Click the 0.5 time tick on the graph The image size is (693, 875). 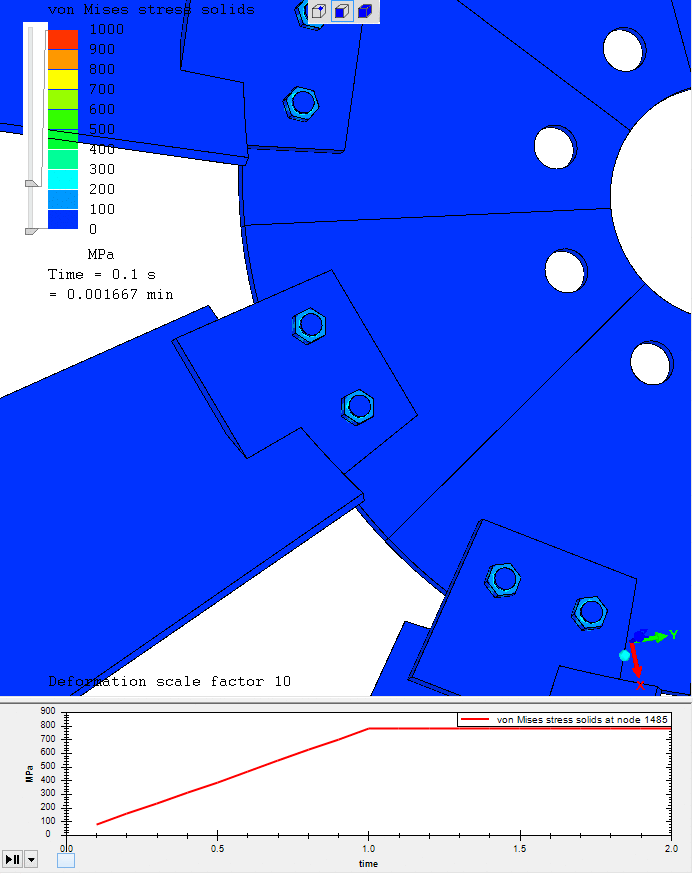218,849
